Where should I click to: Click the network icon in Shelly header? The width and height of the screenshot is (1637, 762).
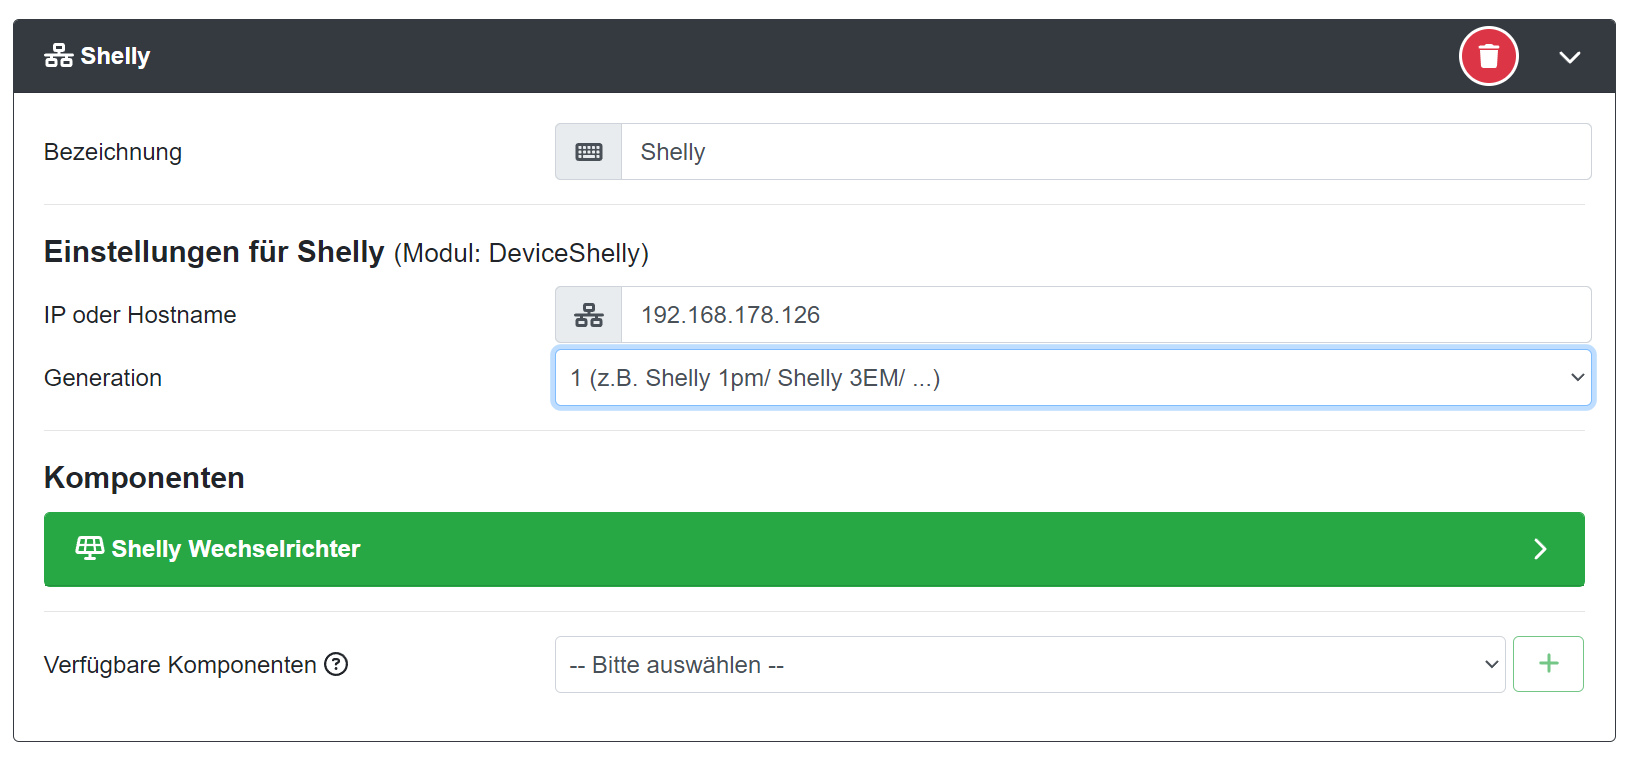59,56
